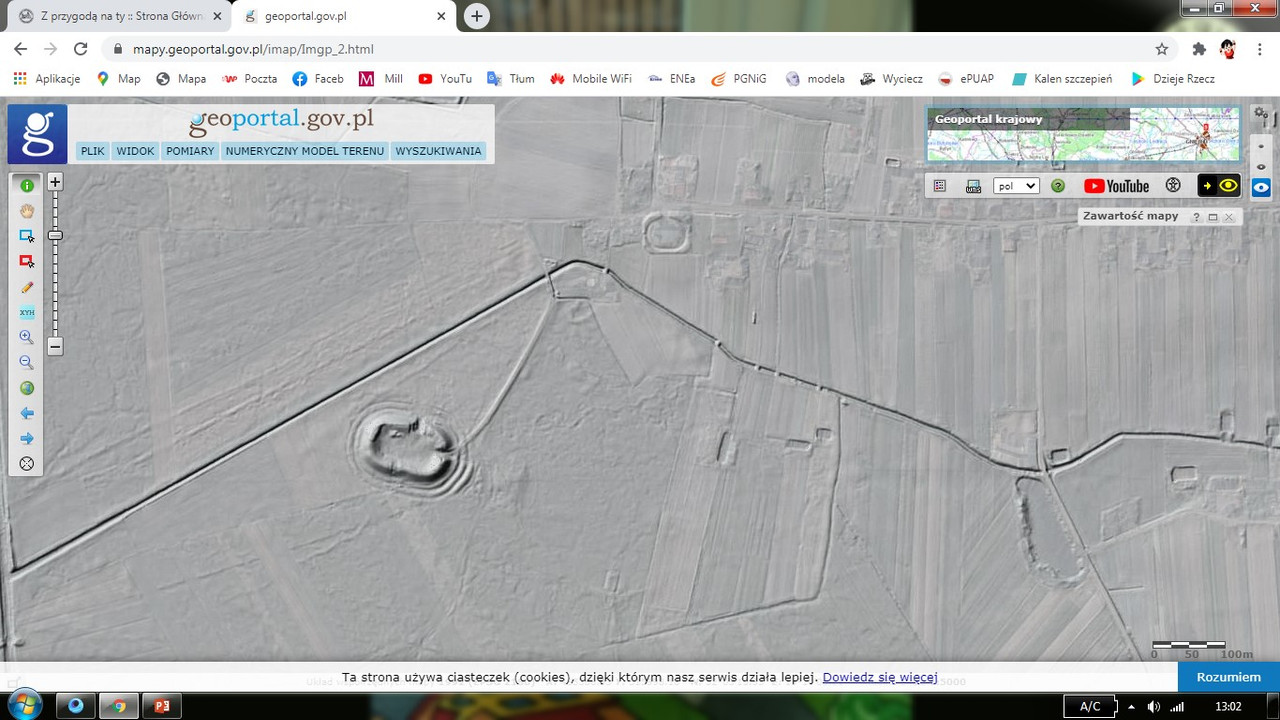This screenshot has width=1280, height=720.
Task: Select the large blue eye option
Action: (1262, 187)
